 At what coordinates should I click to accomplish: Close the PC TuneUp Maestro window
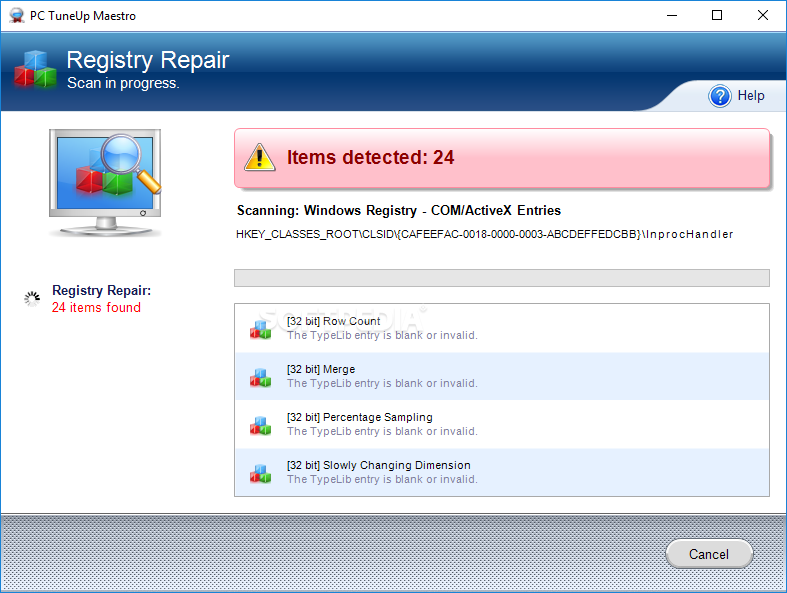(763, 16)
